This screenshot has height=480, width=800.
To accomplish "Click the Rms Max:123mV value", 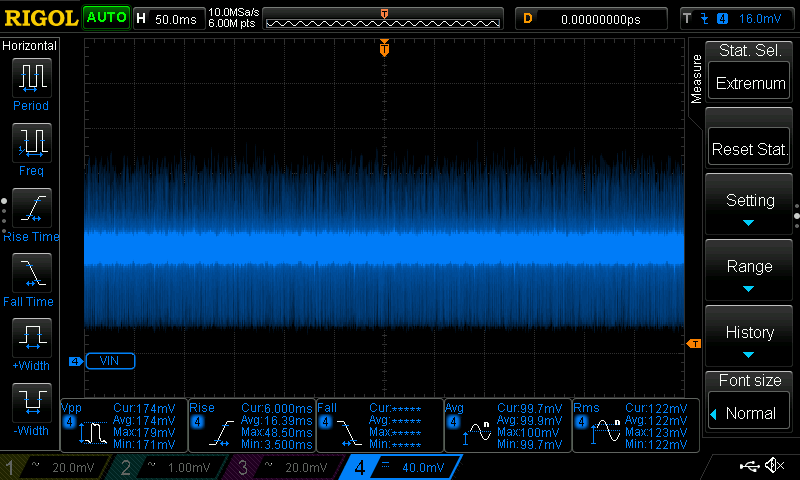I will tap(656, 433).
